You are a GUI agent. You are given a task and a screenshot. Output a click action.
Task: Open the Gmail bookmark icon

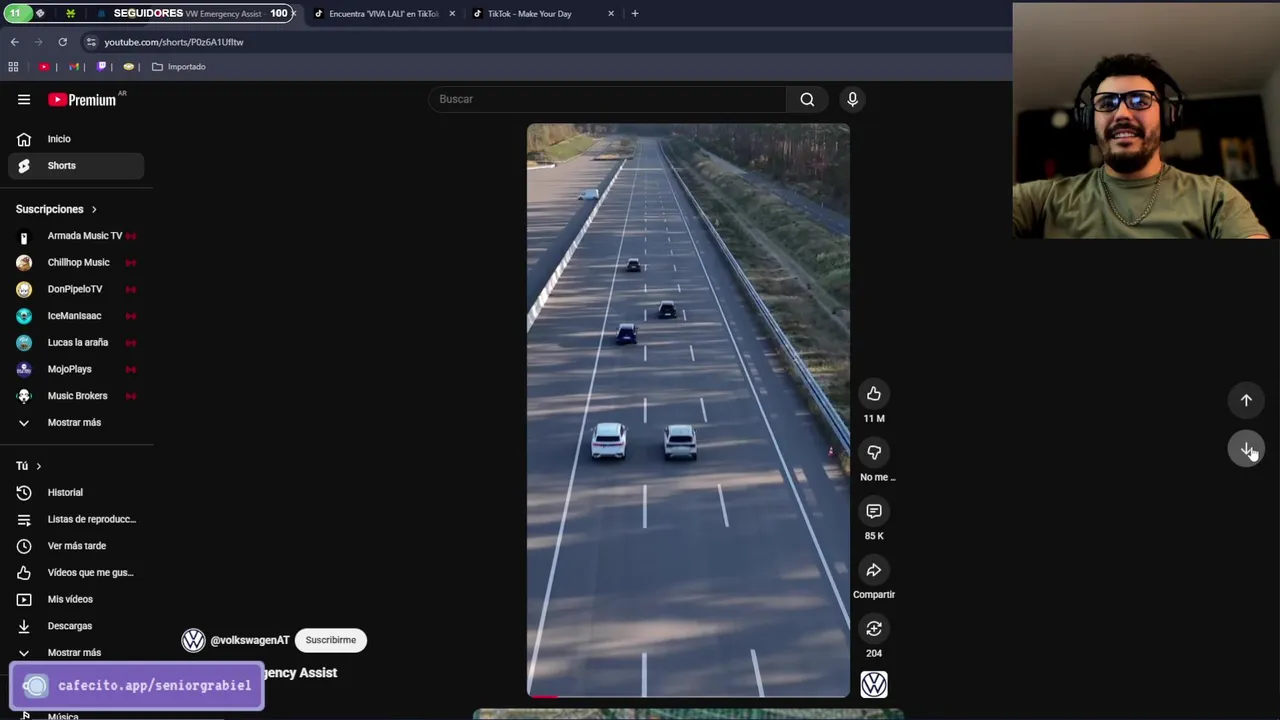[x=73, y=67]
